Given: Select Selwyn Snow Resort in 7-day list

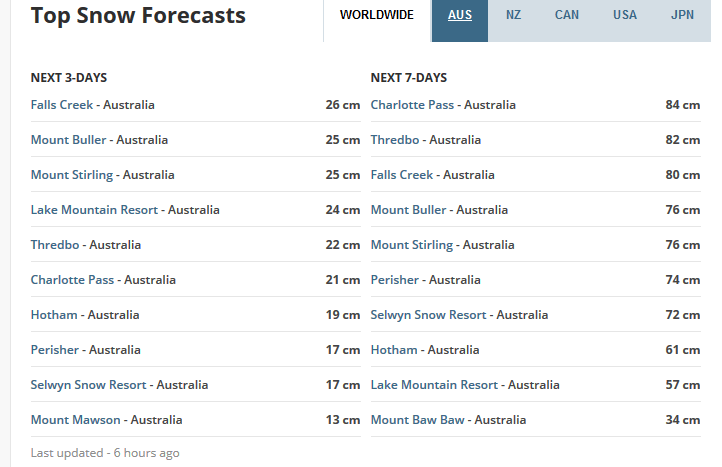Looking at the screenshot, I should pos(430,315).
